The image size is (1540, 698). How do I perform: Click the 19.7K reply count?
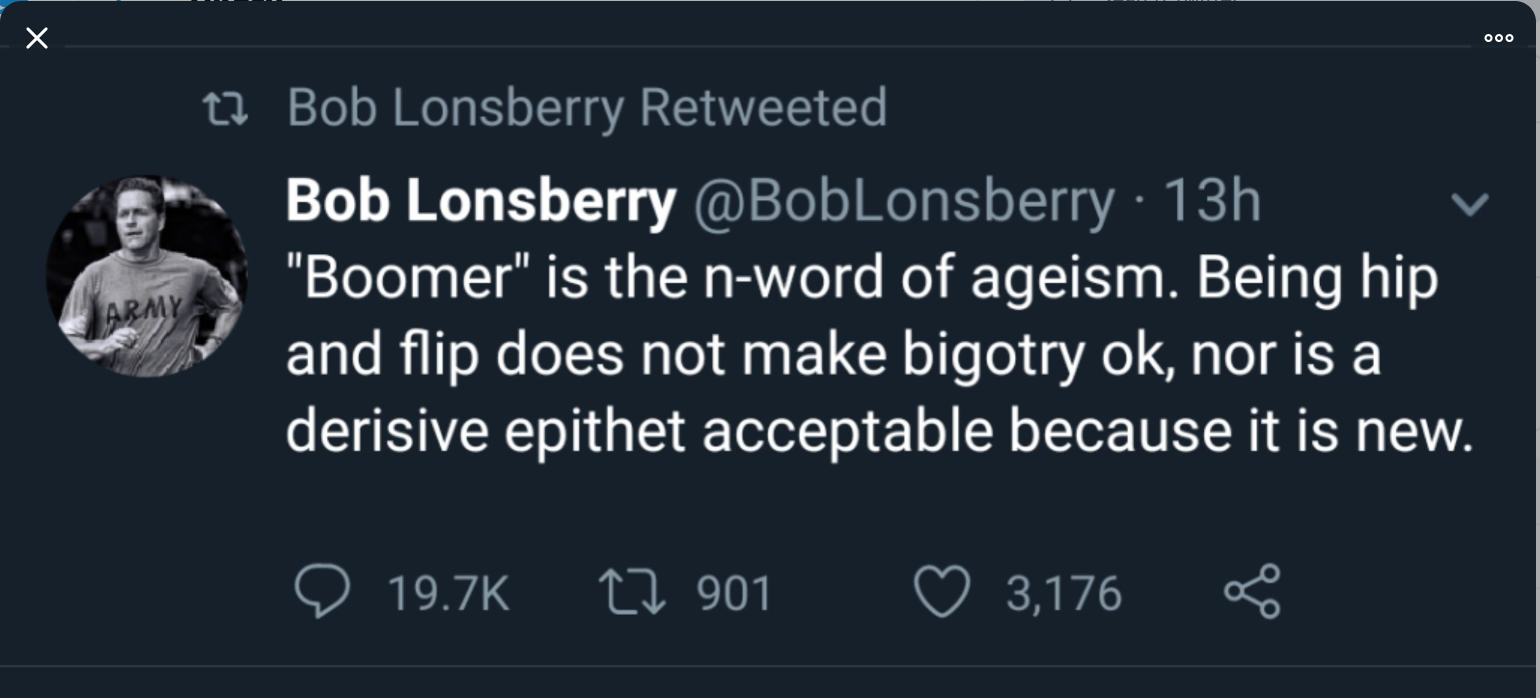click(x=448, y=594)
